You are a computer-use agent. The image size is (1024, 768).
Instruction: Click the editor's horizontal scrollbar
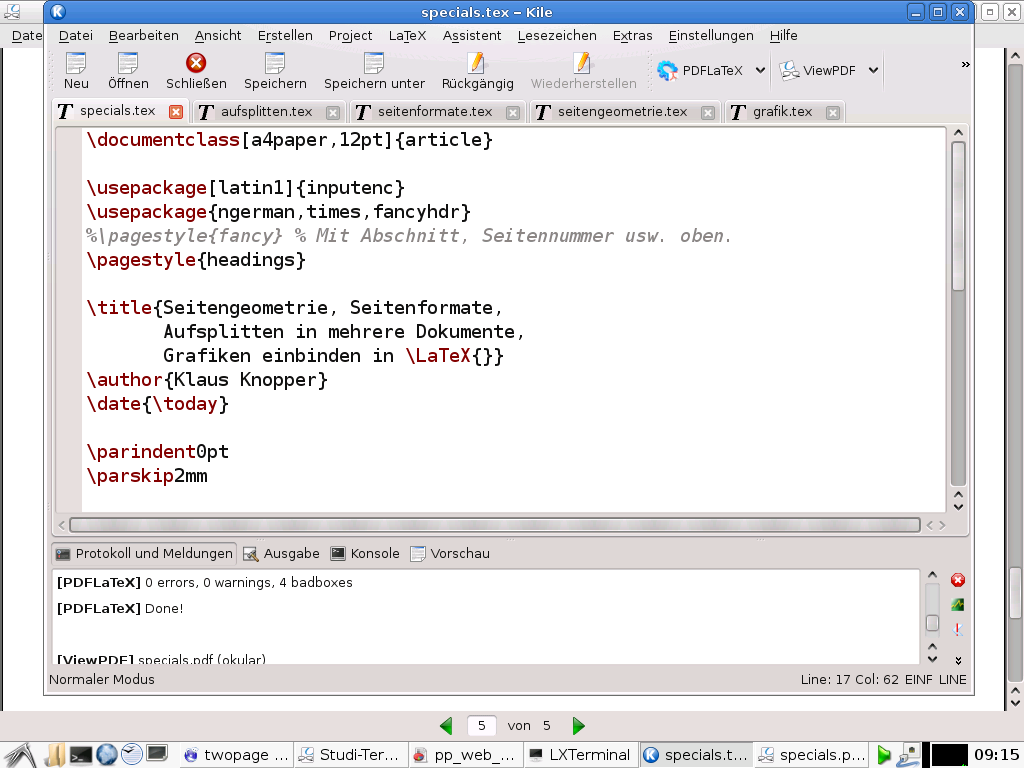click(x=494, y=525)
